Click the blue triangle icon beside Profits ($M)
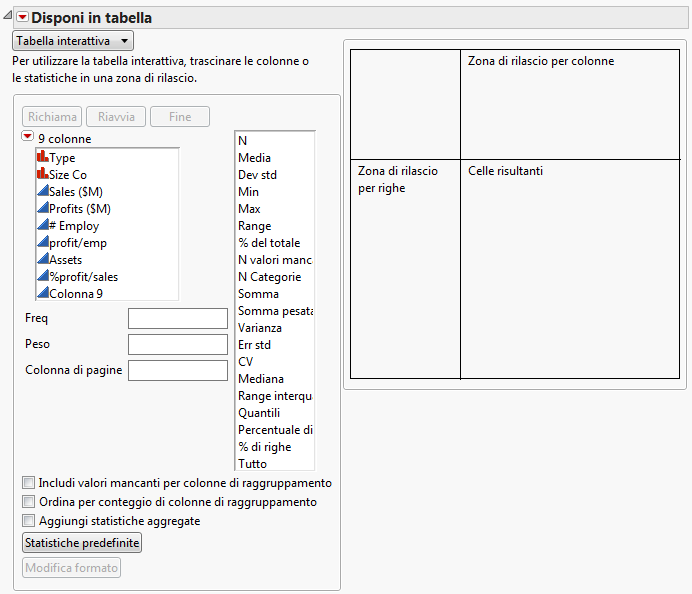Image resolution: width=692 pixels, height=594 pixels. tap(42, 208)
